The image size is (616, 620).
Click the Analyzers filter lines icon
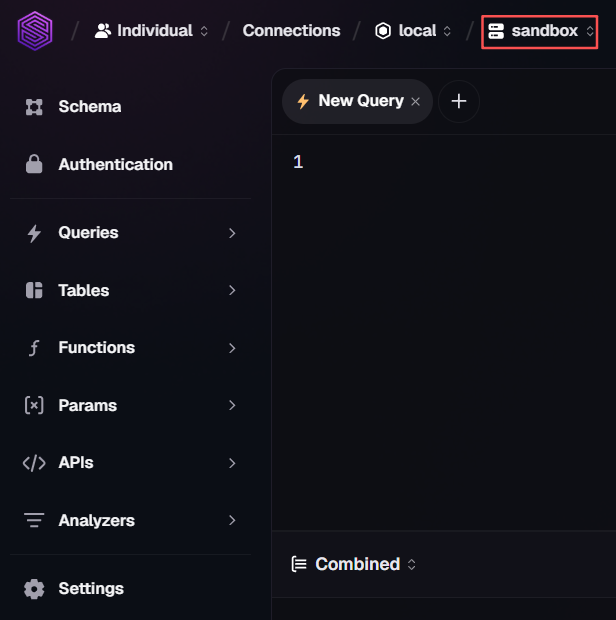pyautogui.click(x=34, y=520)
